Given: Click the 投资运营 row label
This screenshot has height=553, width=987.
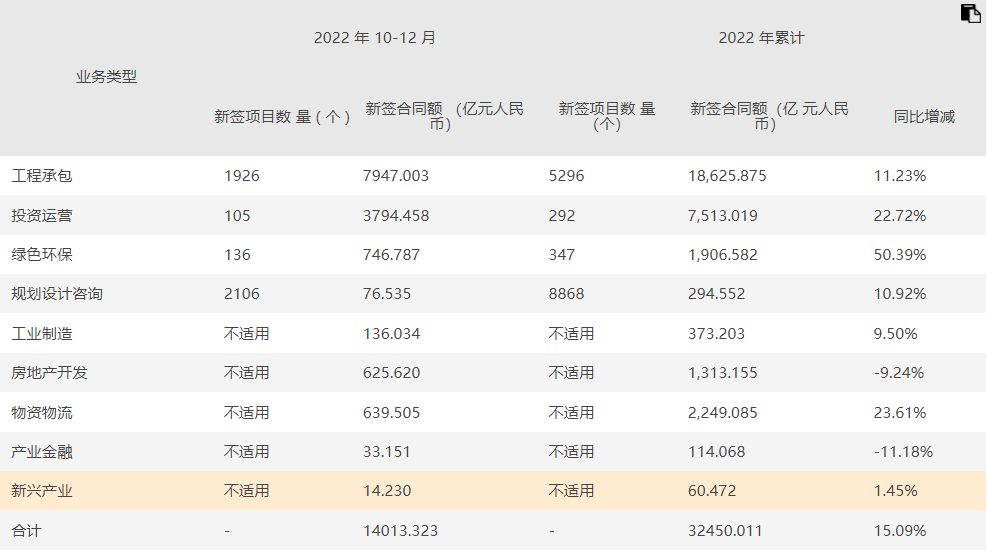Looking at the screenshot, I should 42,215.
